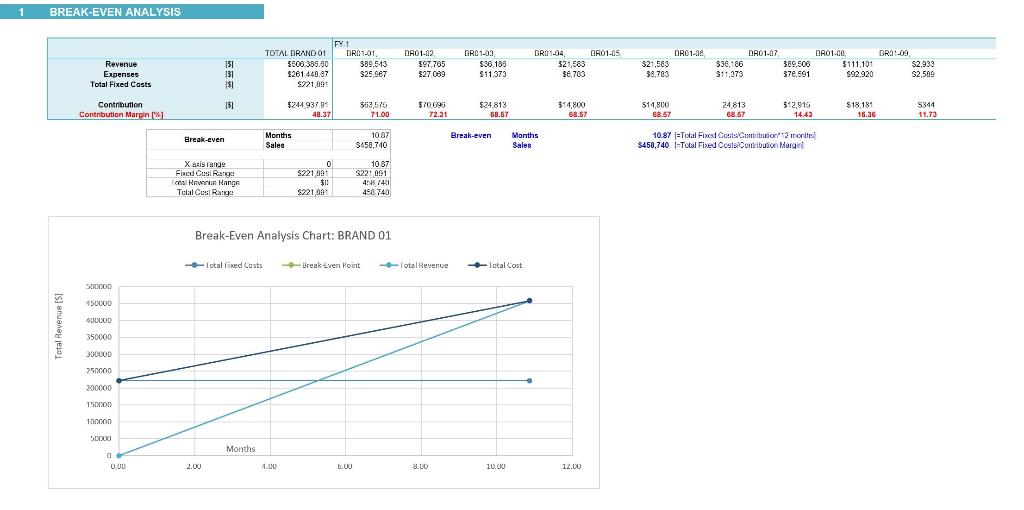Viewport: 1024px width, 510px height.
Task: Click the Total Cost legend entry
Action: (x=496, y=265)
